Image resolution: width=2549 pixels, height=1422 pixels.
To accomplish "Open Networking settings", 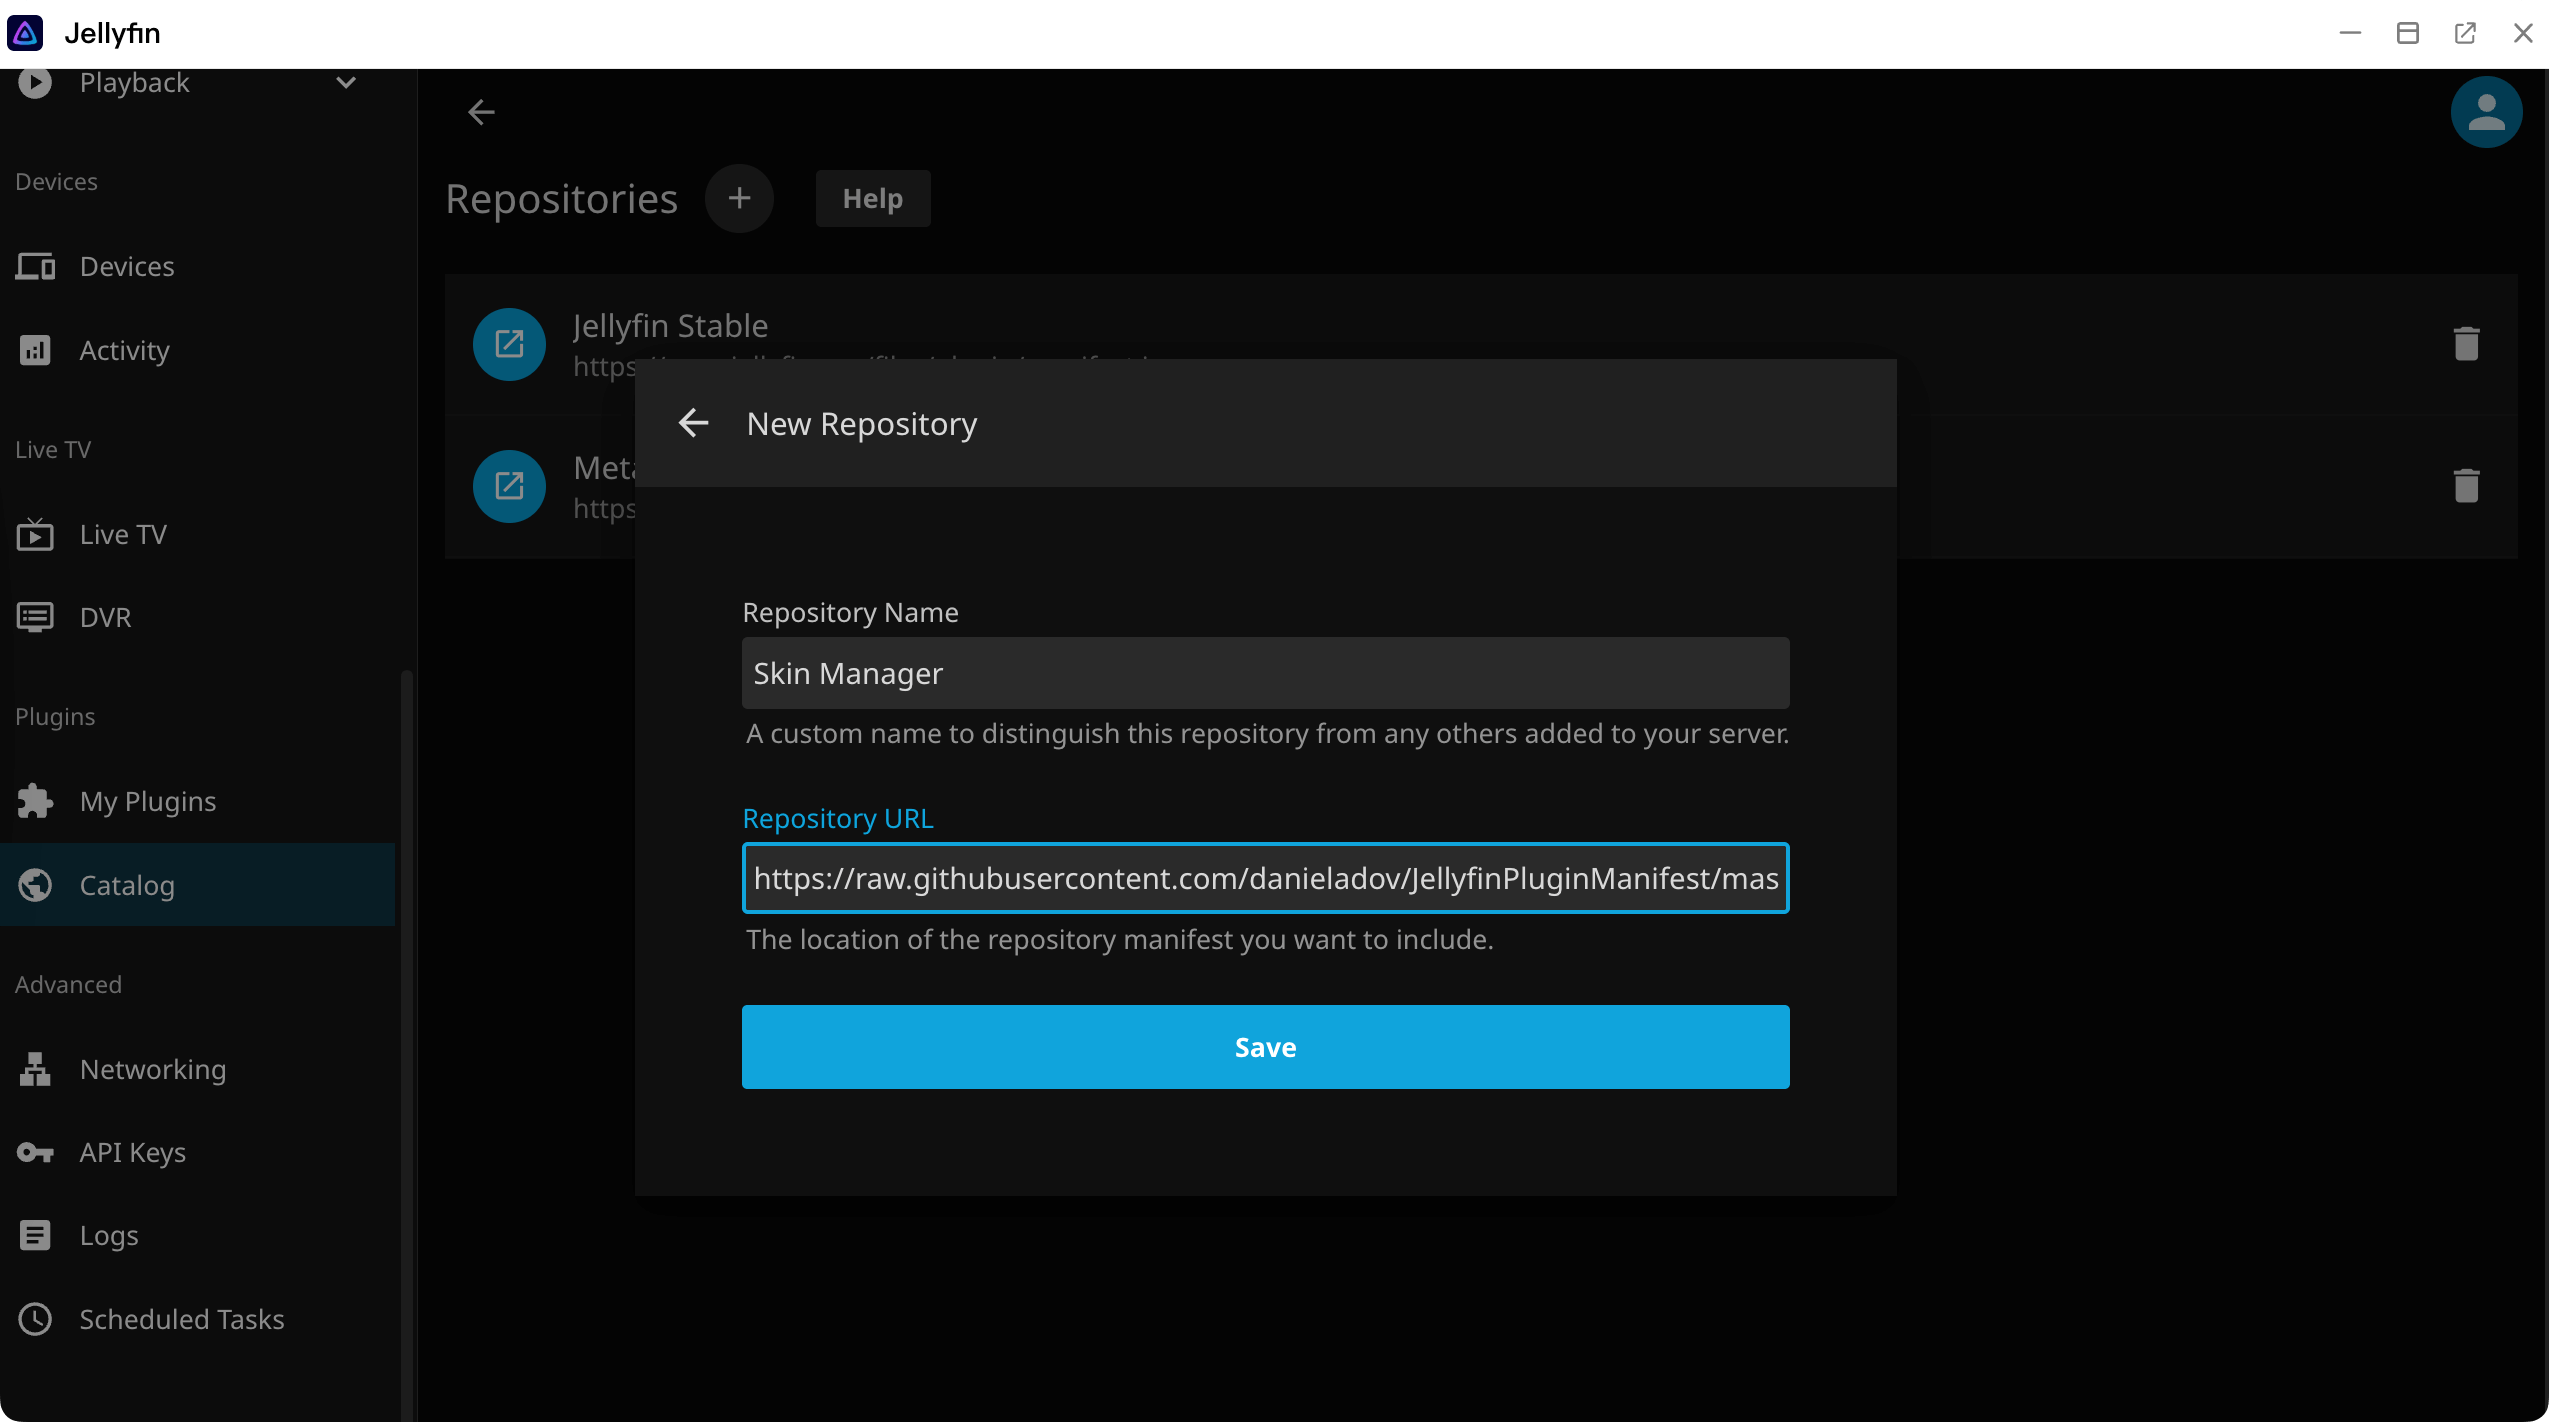I will tap(153, 1068).
